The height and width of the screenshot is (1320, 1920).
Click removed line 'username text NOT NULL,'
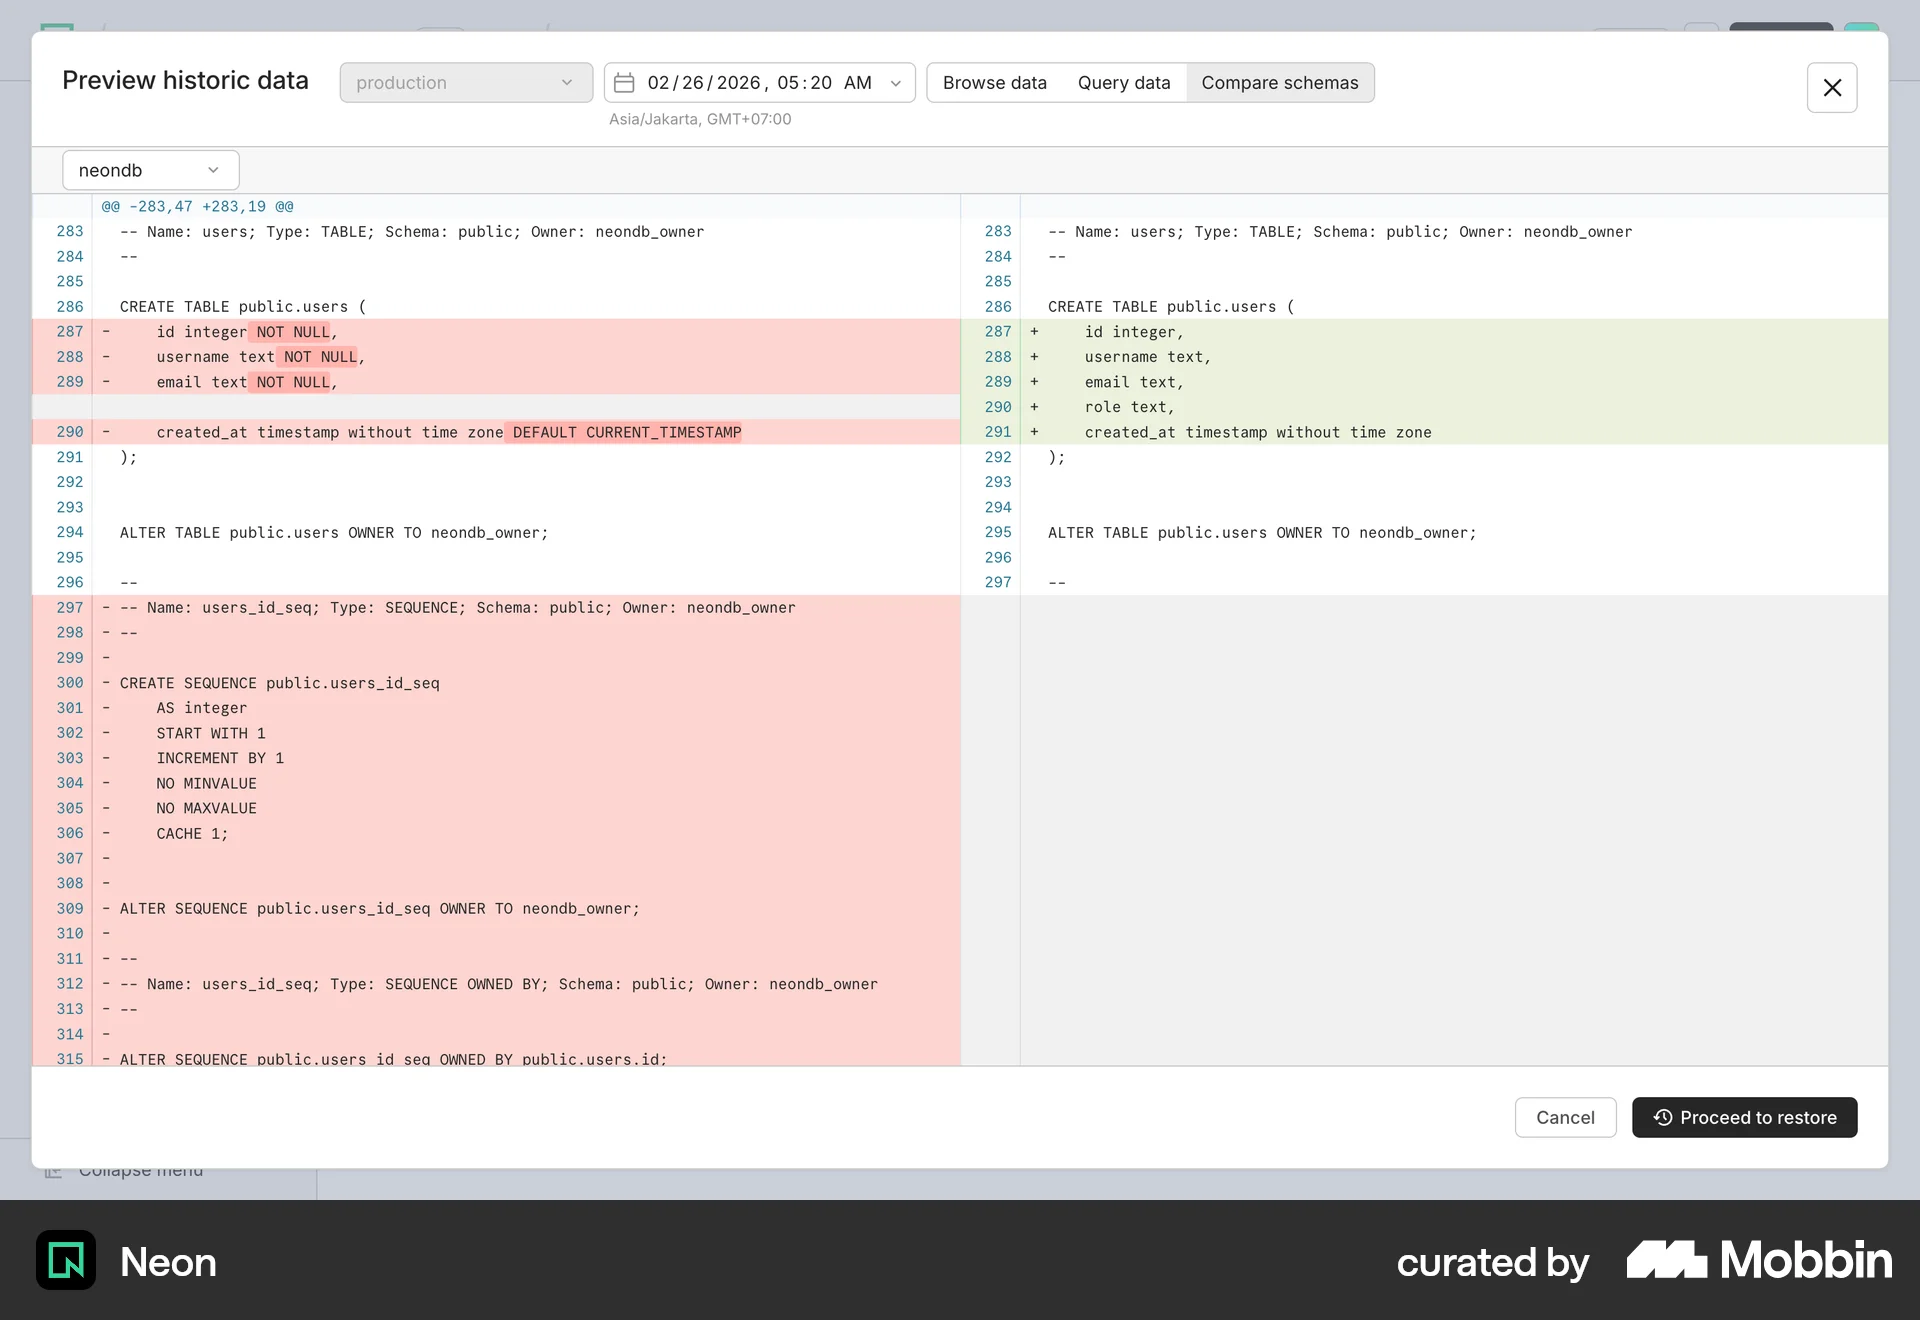coord(496,357)
